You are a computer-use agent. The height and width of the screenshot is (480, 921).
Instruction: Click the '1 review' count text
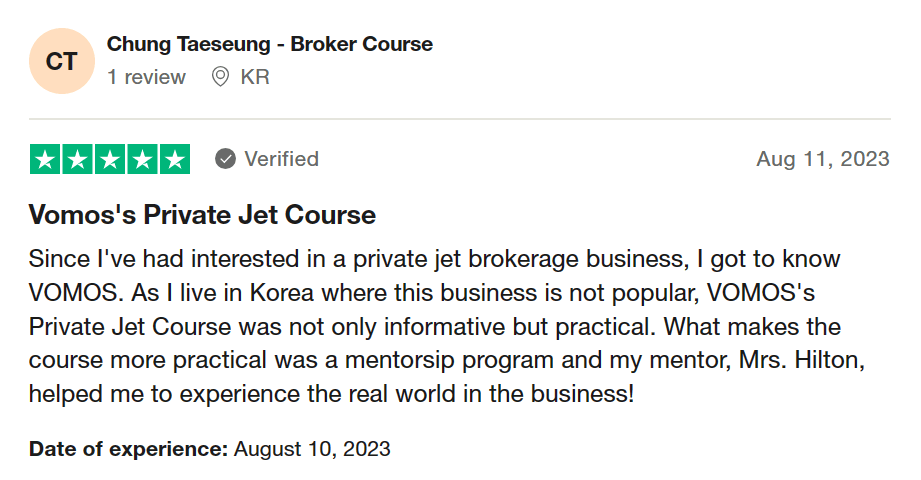click(x=146, y=77)
